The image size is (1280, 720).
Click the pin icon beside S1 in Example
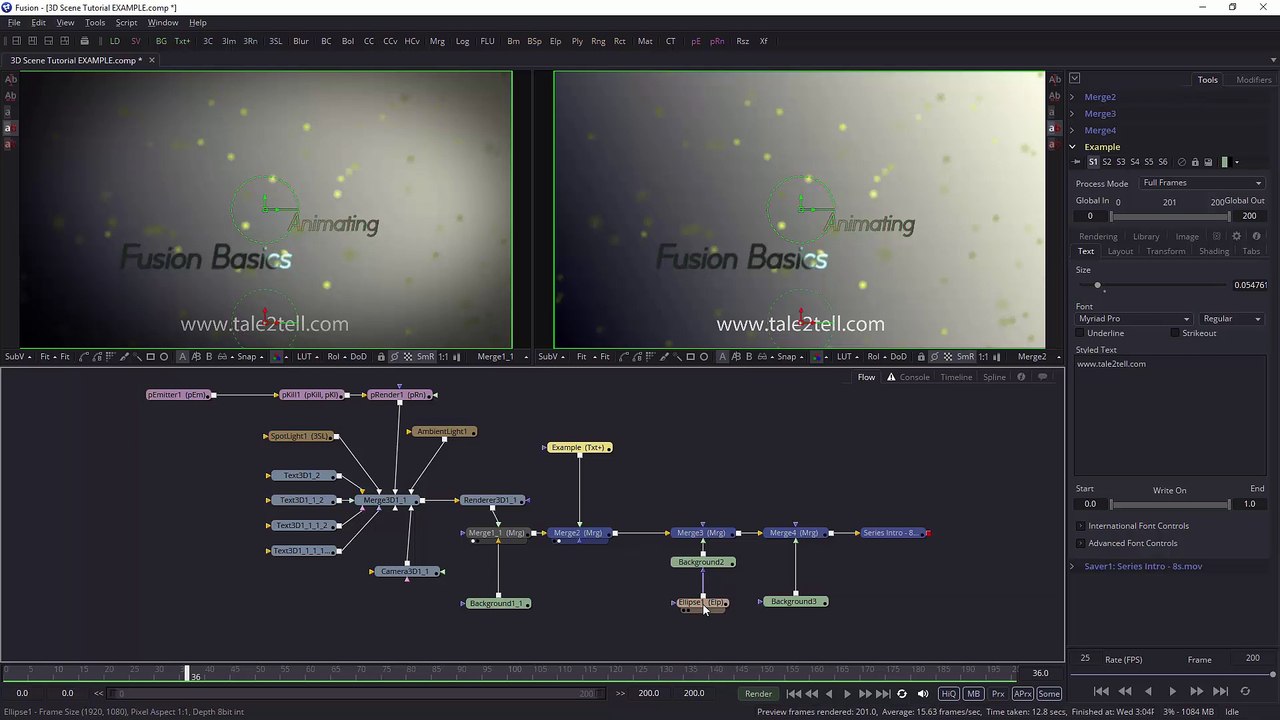pyautogui.click(x=1077, y=162)
